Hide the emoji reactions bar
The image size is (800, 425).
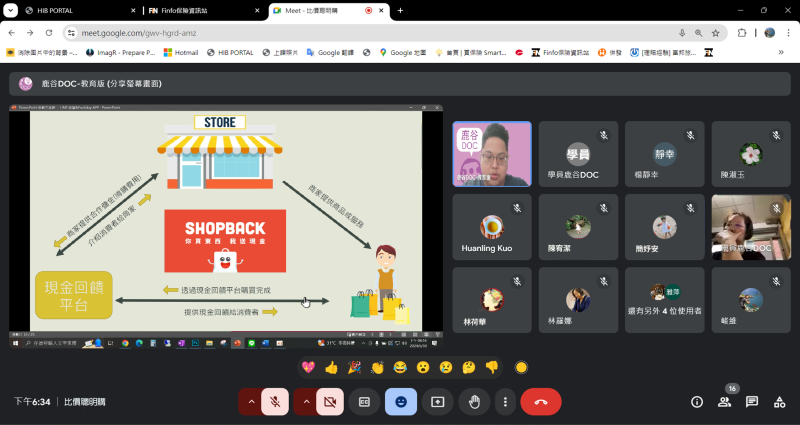pyautogui.click(x=401, y=402)
